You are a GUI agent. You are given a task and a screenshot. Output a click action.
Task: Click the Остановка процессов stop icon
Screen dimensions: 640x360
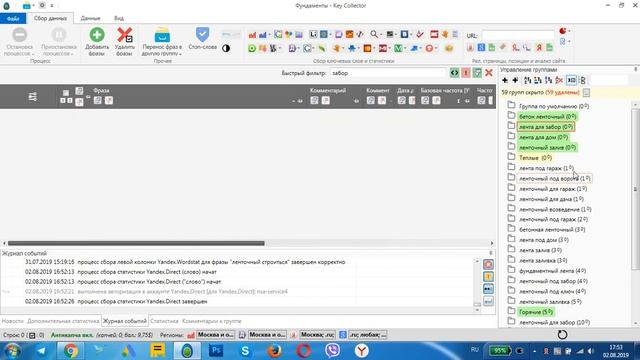point(20,35)
